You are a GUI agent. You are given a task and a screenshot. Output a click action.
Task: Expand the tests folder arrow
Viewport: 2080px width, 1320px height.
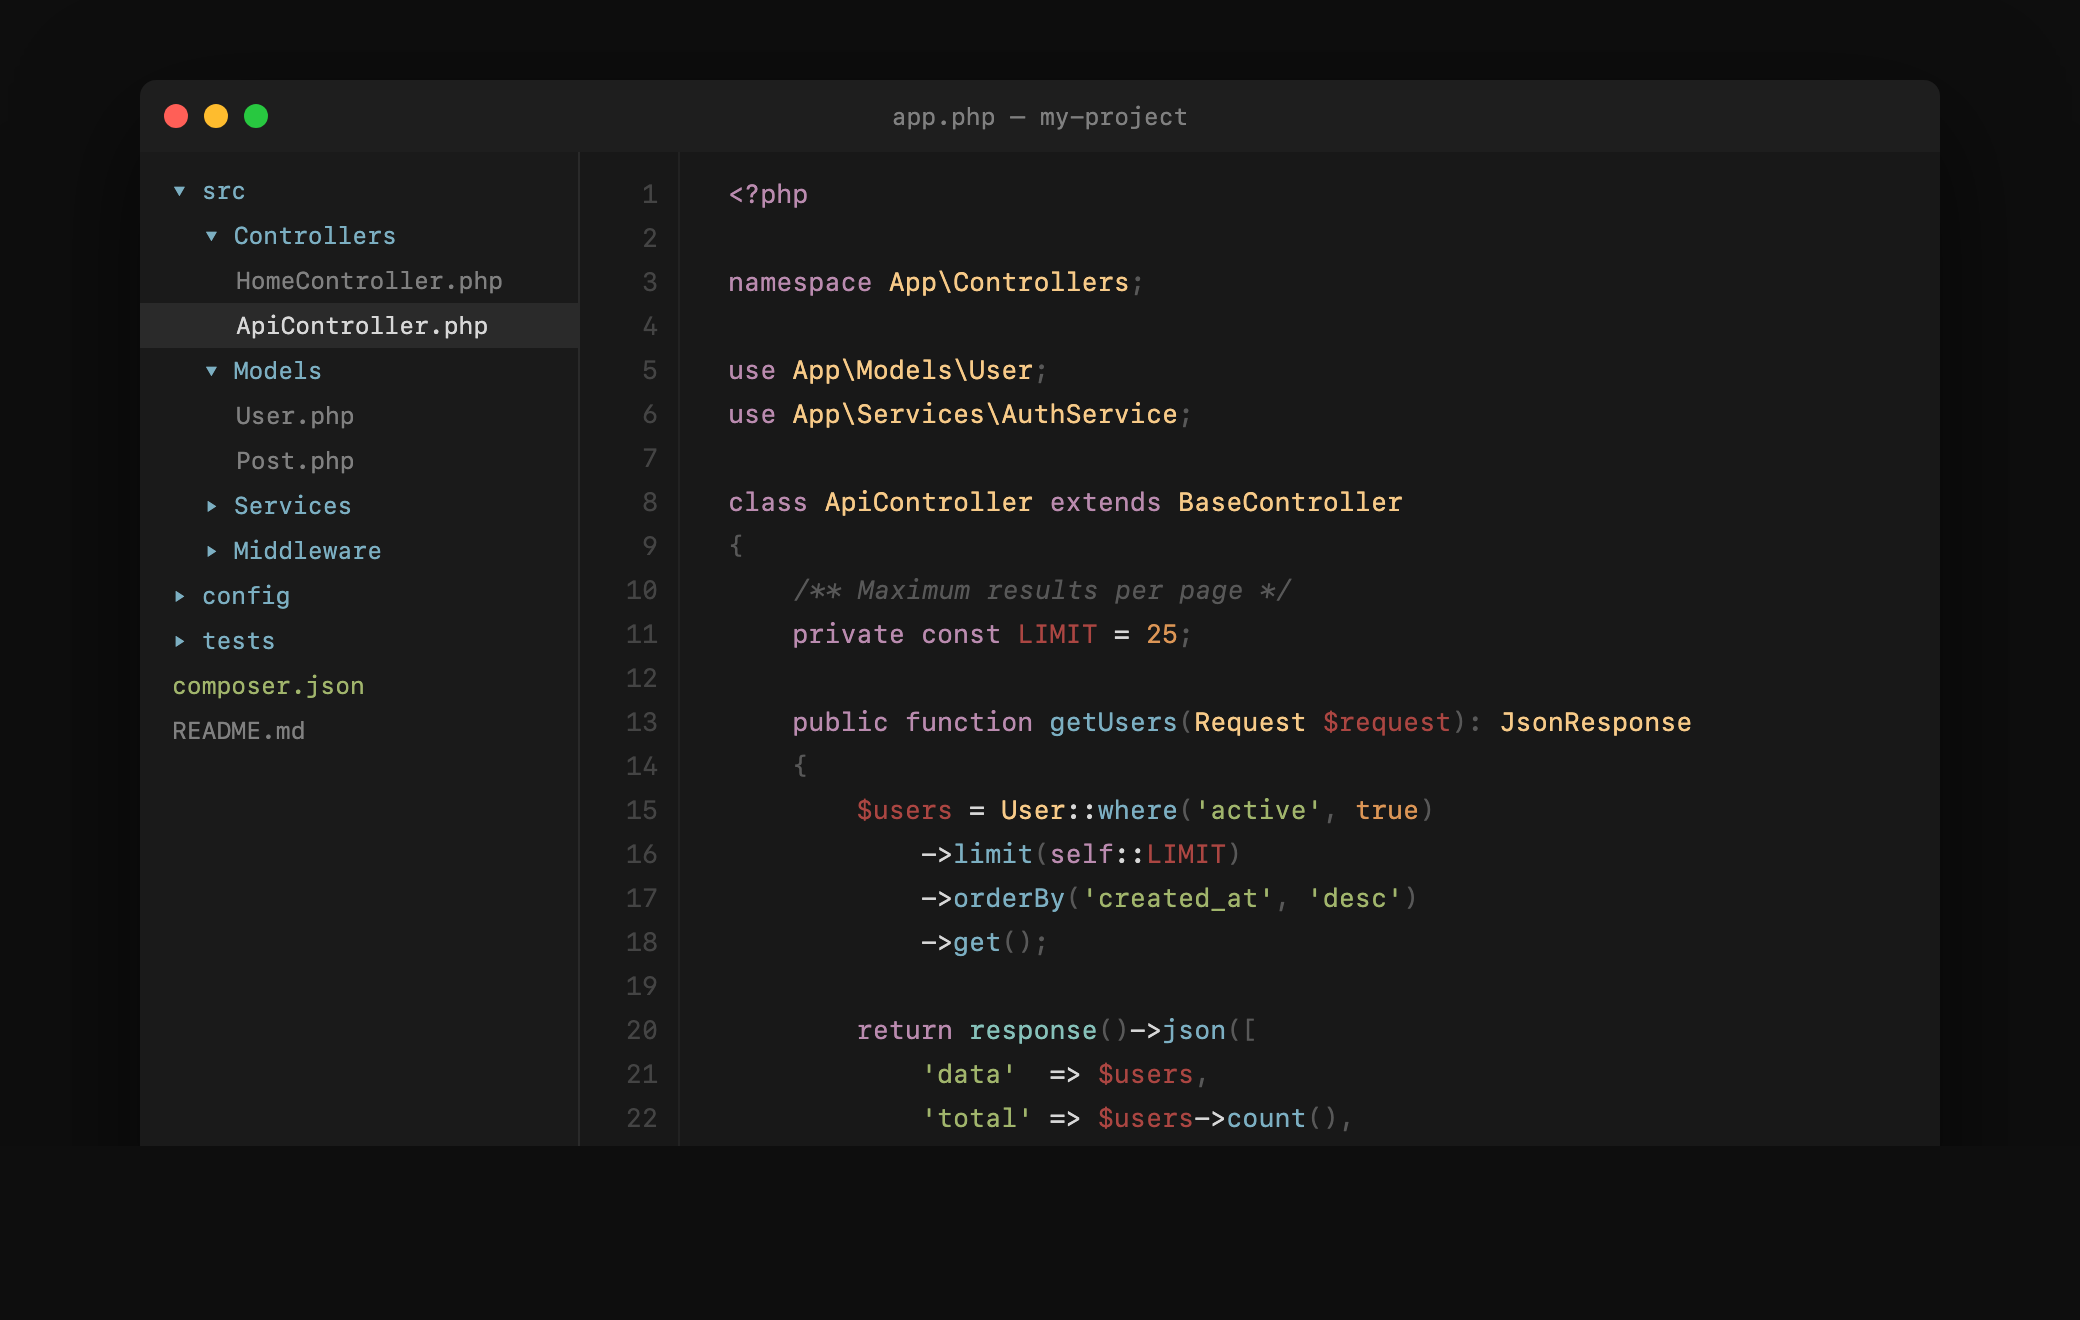pos(179,641)
